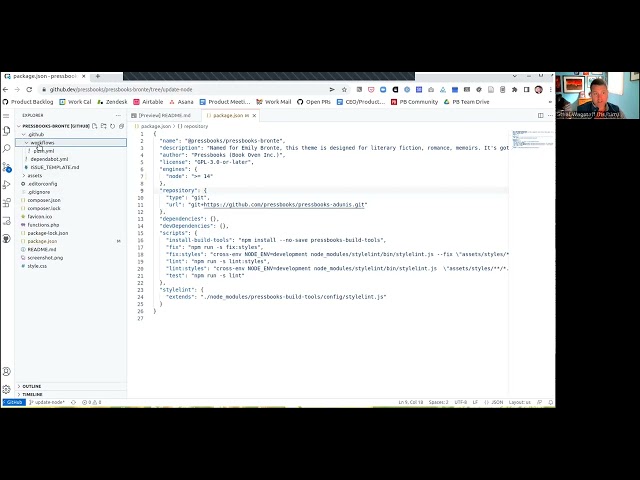Image resolution: width=640 pixels, height=480 pixels.
Task: Split the editor to the right
Action: pyautogui.click(x=540, y=116)
